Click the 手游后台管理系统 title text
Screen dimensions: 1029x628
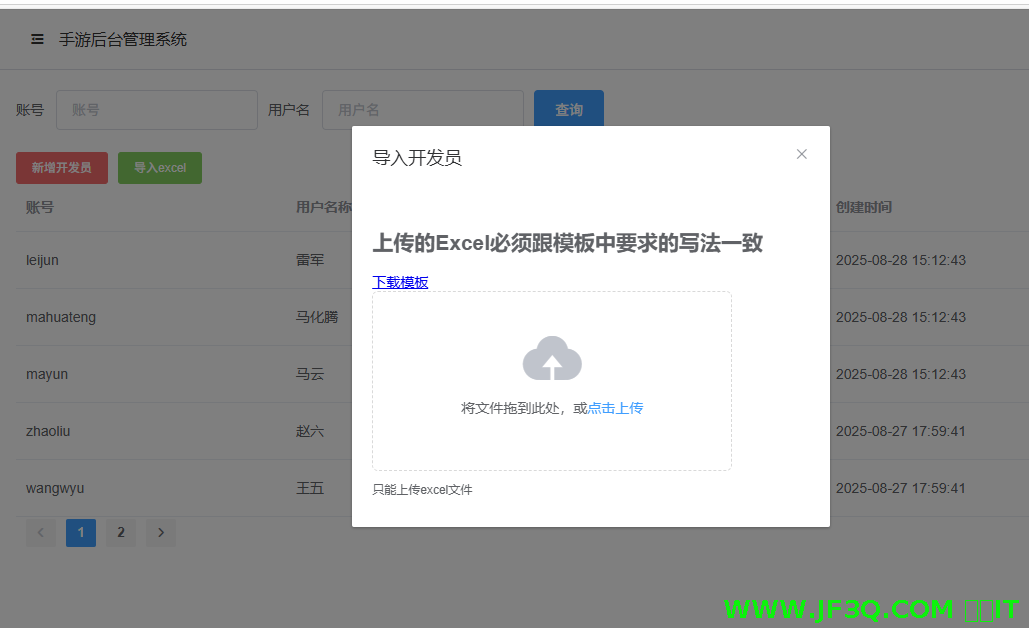point(124,40)
